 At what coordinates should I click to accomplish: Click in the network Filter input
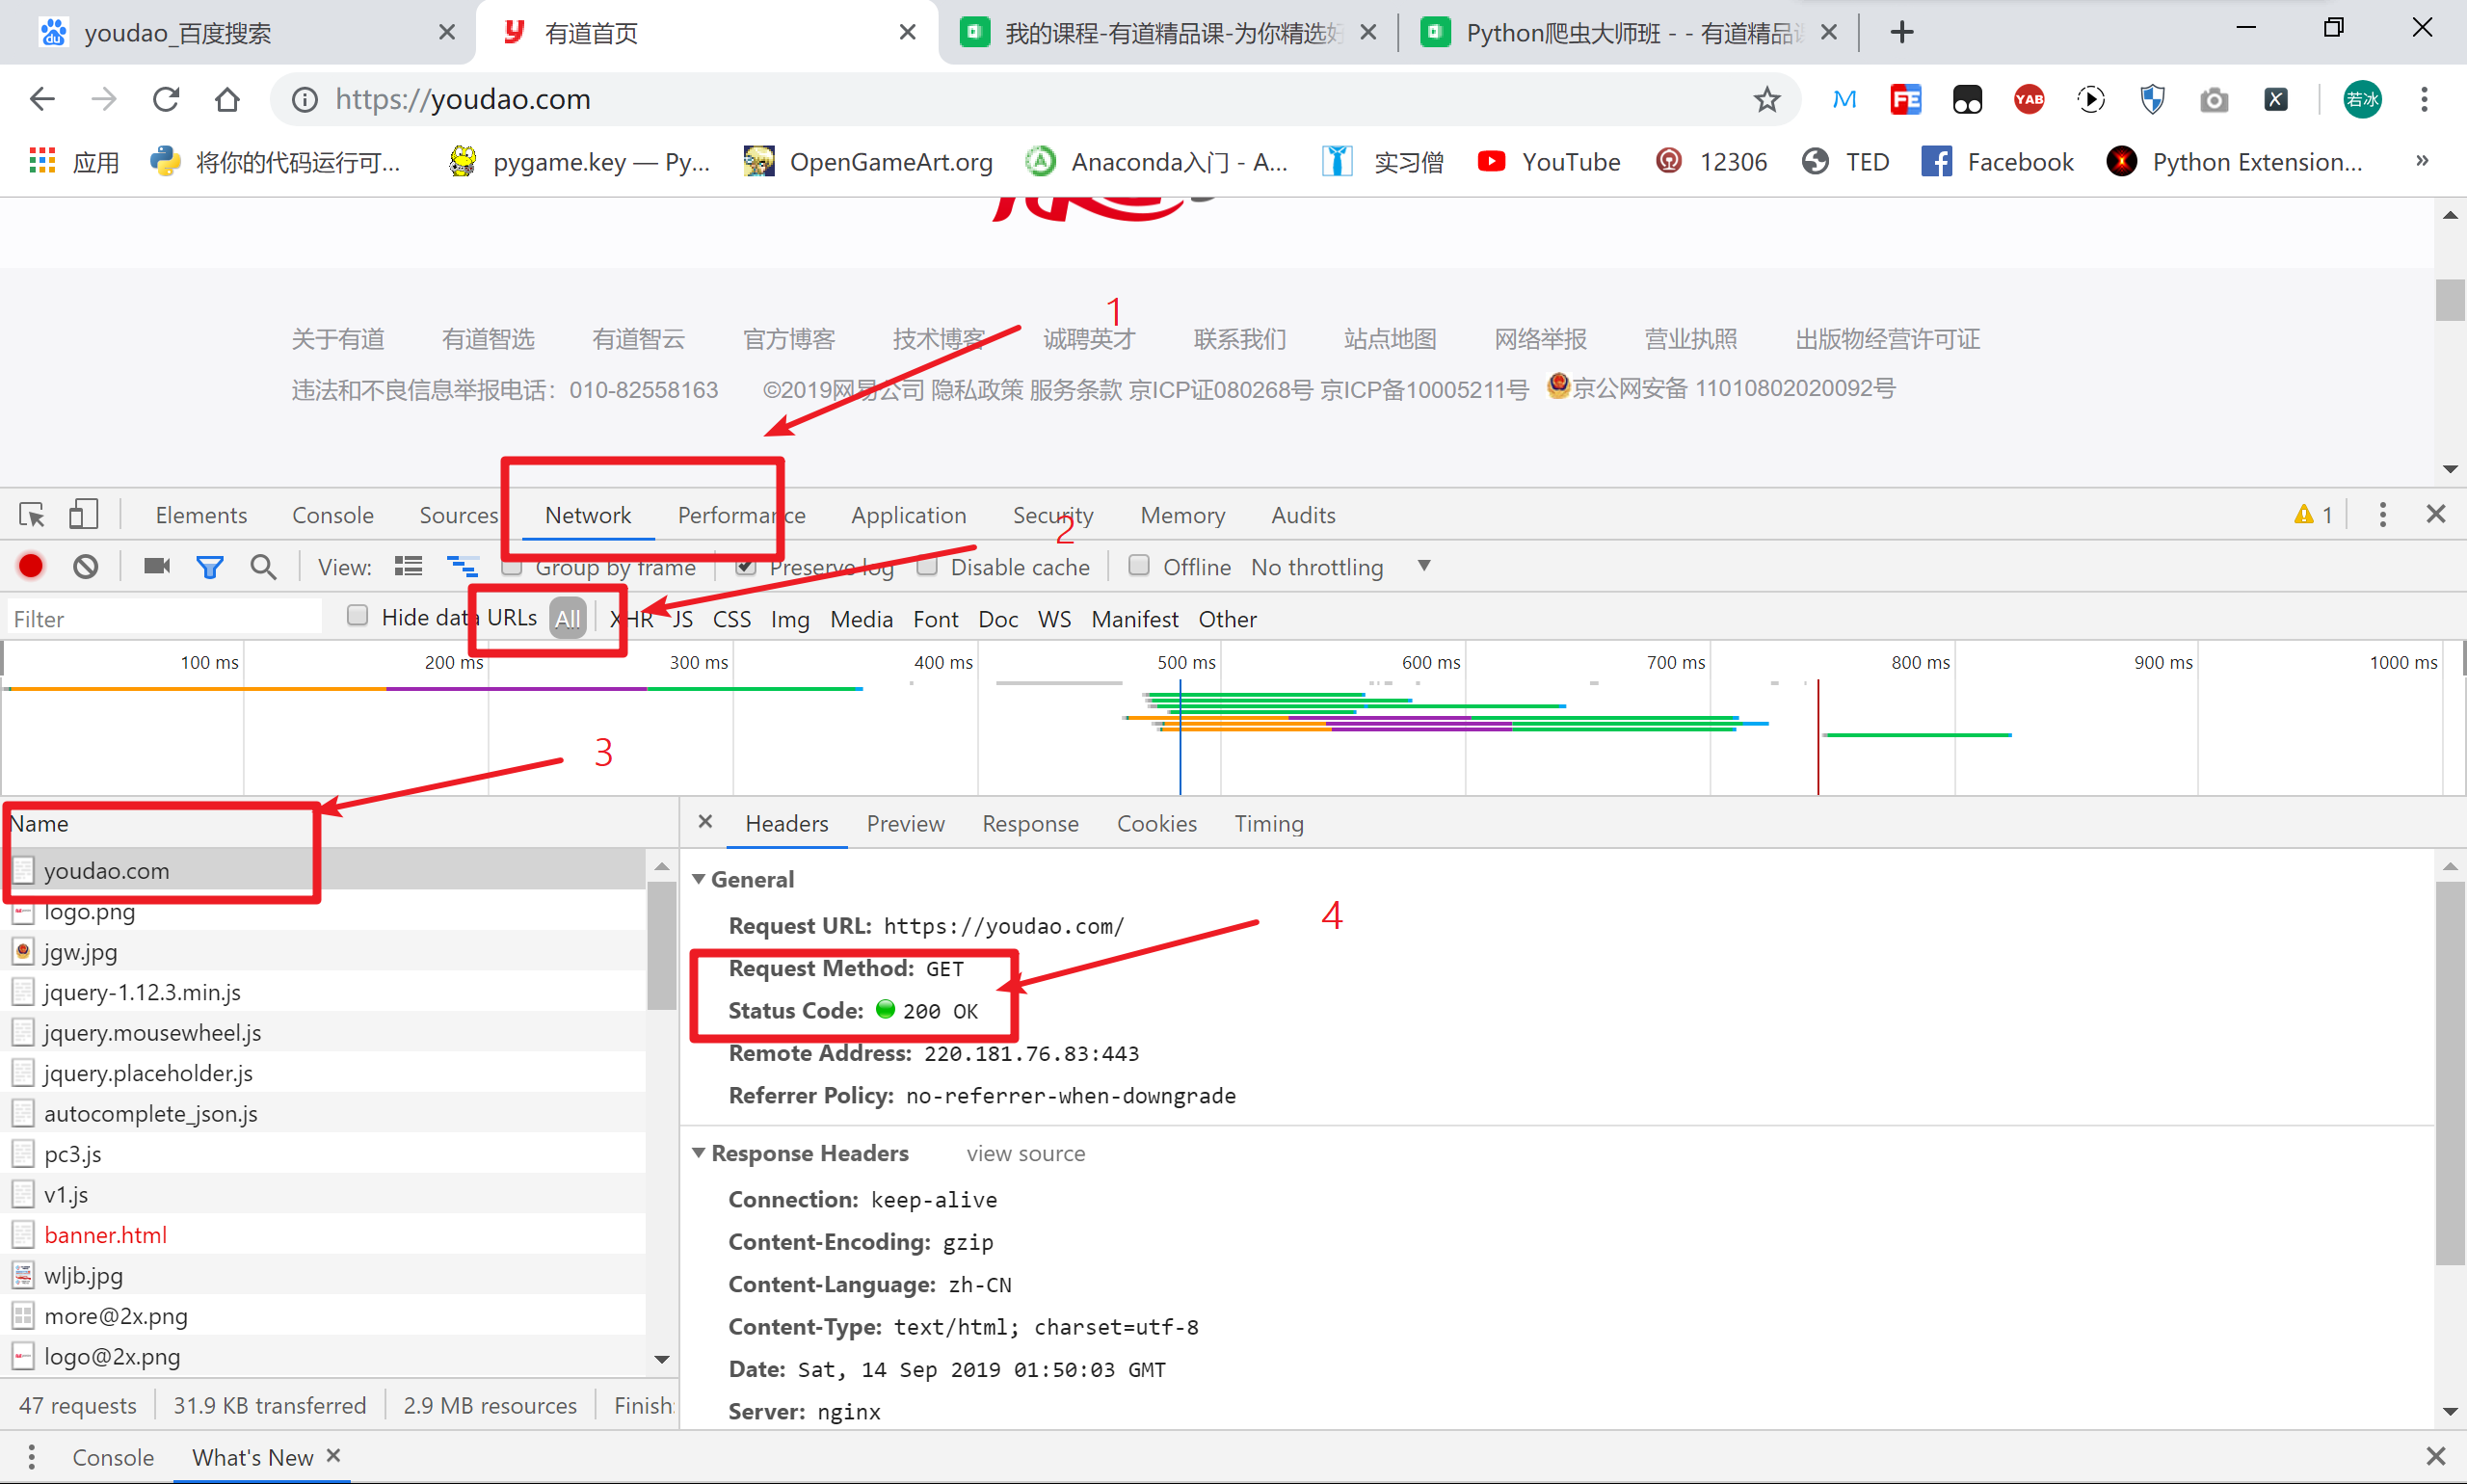165,619
